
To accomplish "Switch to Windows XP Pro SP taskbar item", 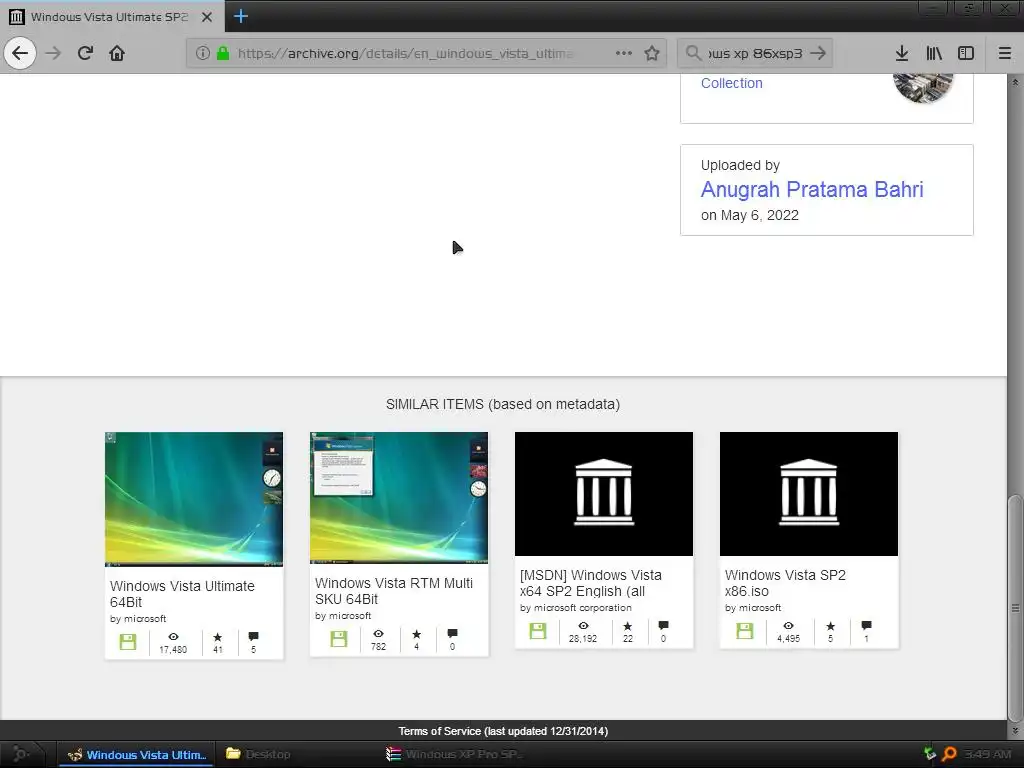I will 455,754.
